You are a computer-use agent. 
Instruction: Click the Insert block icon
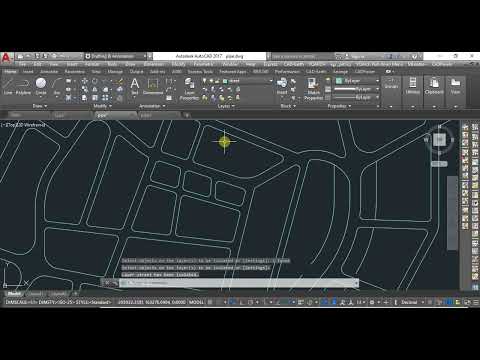click(x=282, y=86)
